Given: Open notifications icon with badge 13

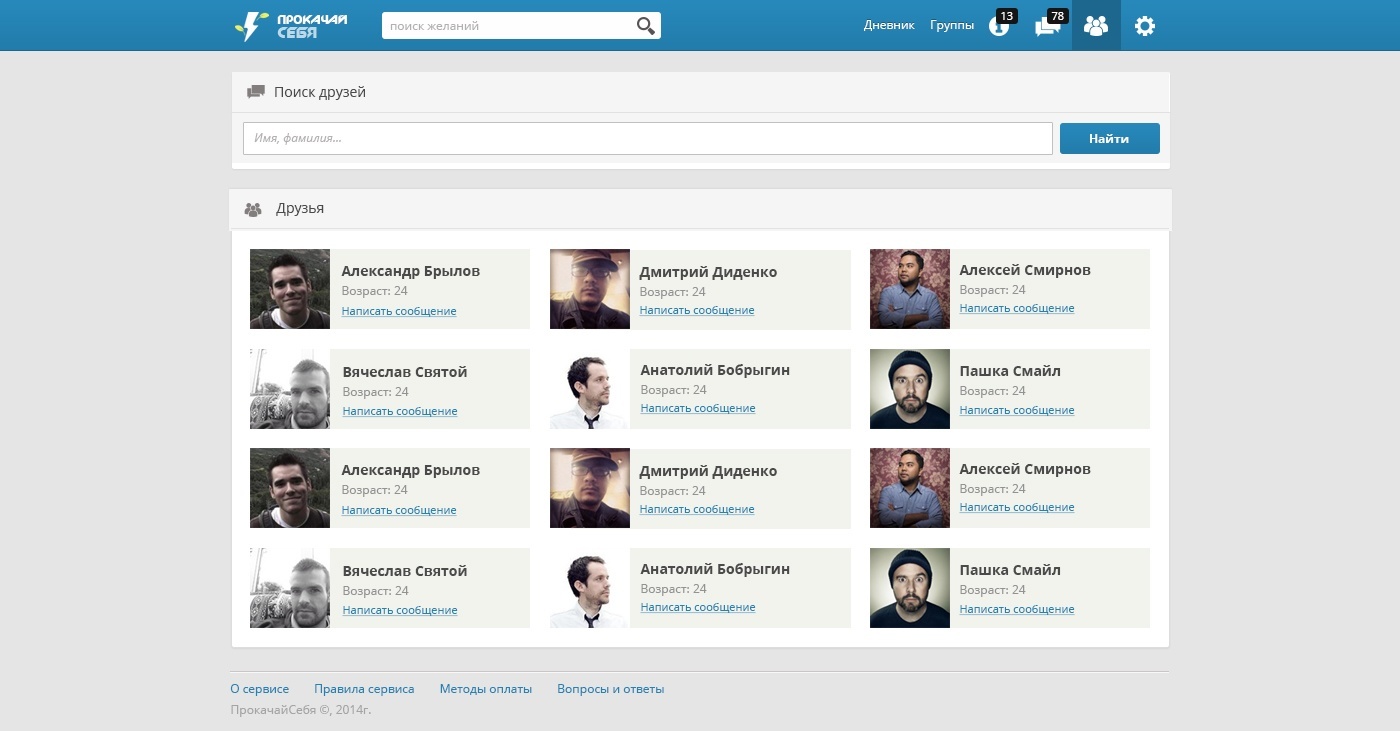Looking at the screenshot, I should pos(1000,24).
